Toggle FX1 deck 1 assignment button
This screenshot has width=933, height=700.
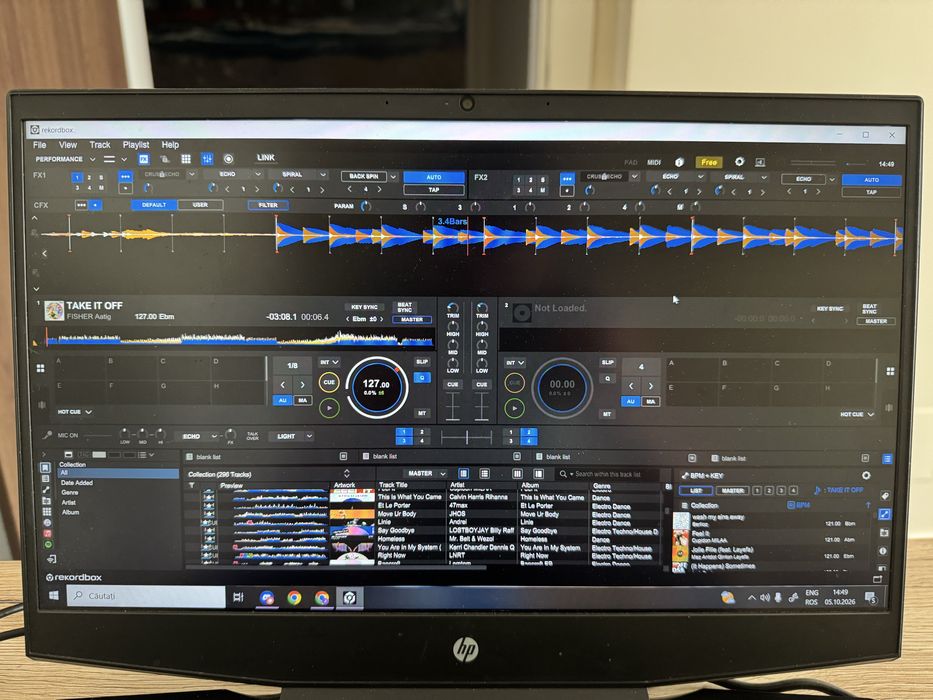click(x=77, y=177)
